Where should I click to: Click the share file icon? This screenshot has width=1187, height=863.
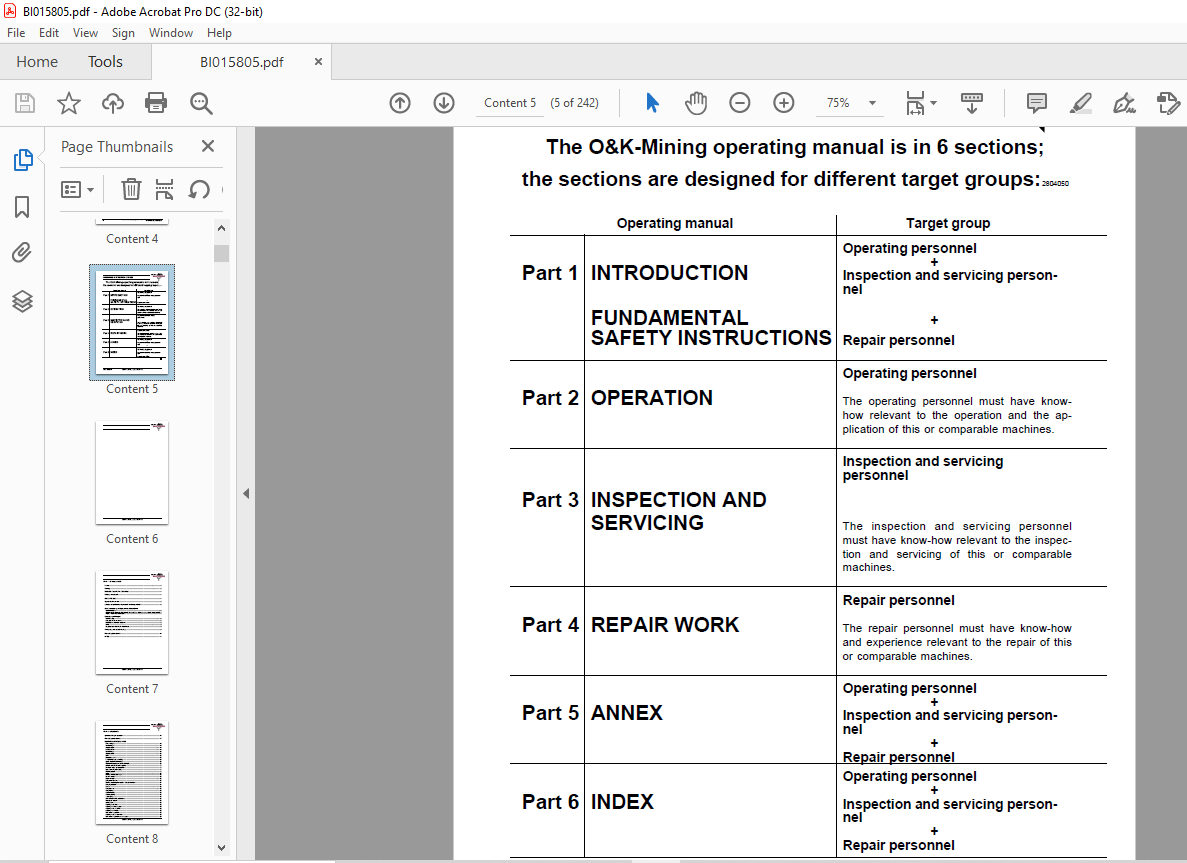[x=1168, y=103]
